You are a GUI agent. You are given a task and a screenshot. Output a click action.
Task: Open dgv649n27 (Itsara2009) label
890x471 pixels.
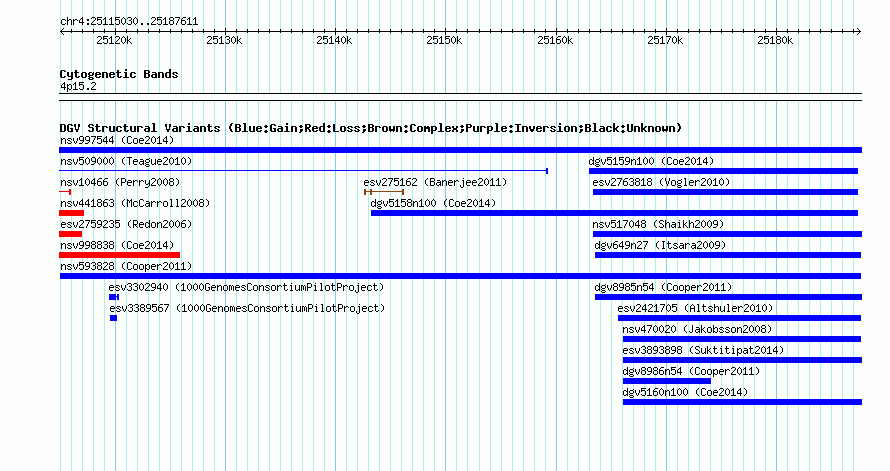660,245
